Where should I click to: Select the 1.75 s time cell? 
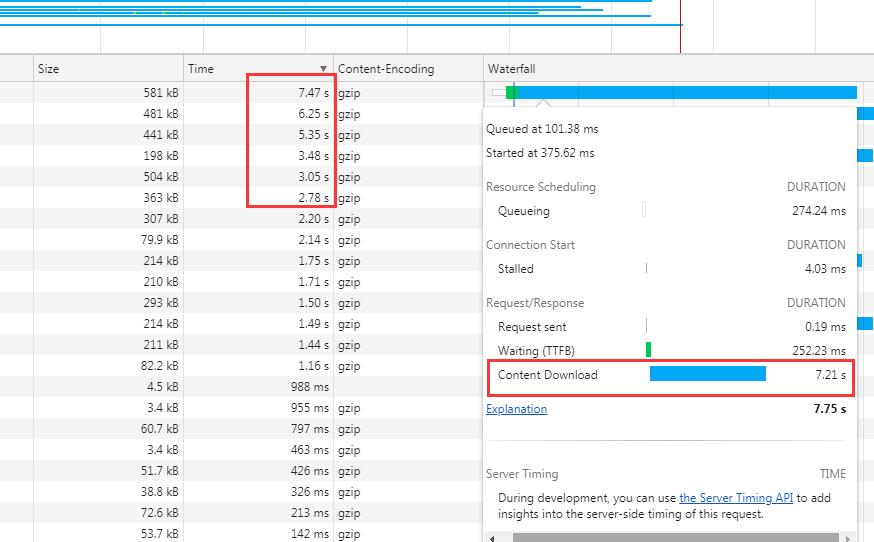[x=258, y=261]
